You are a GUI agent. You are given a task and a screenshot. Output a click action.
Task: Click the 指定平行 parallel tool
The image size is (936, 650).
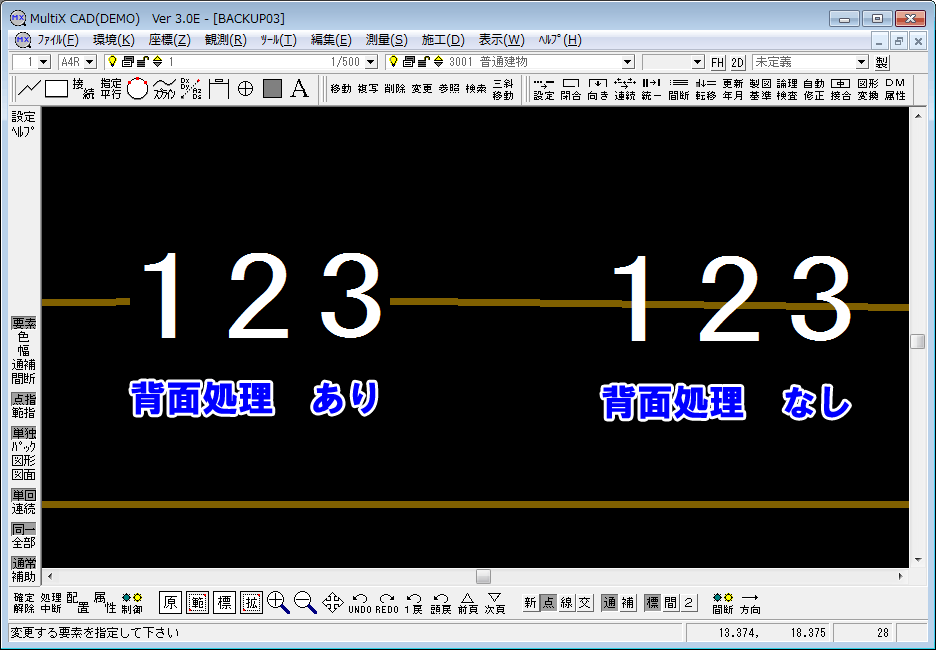pyautogui.click(x=110, y=89)
